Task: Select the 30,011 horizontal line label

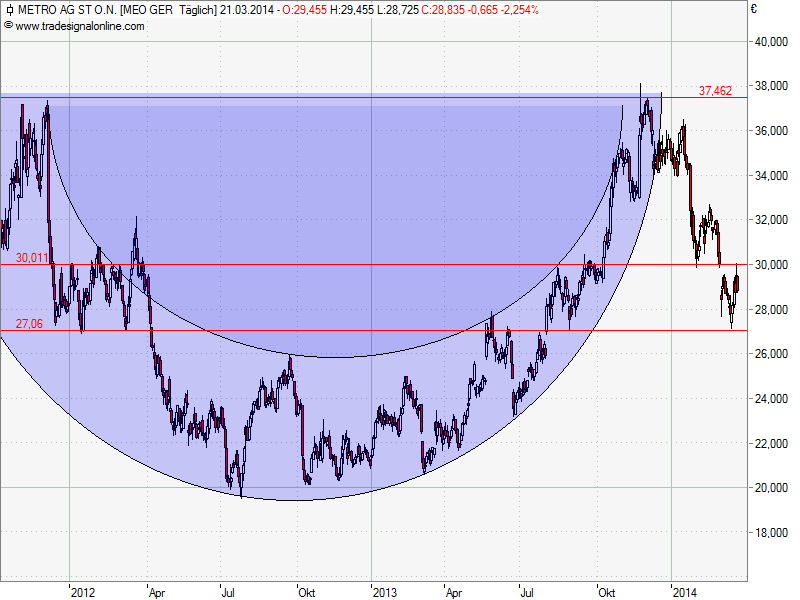Action: (32, 257)
